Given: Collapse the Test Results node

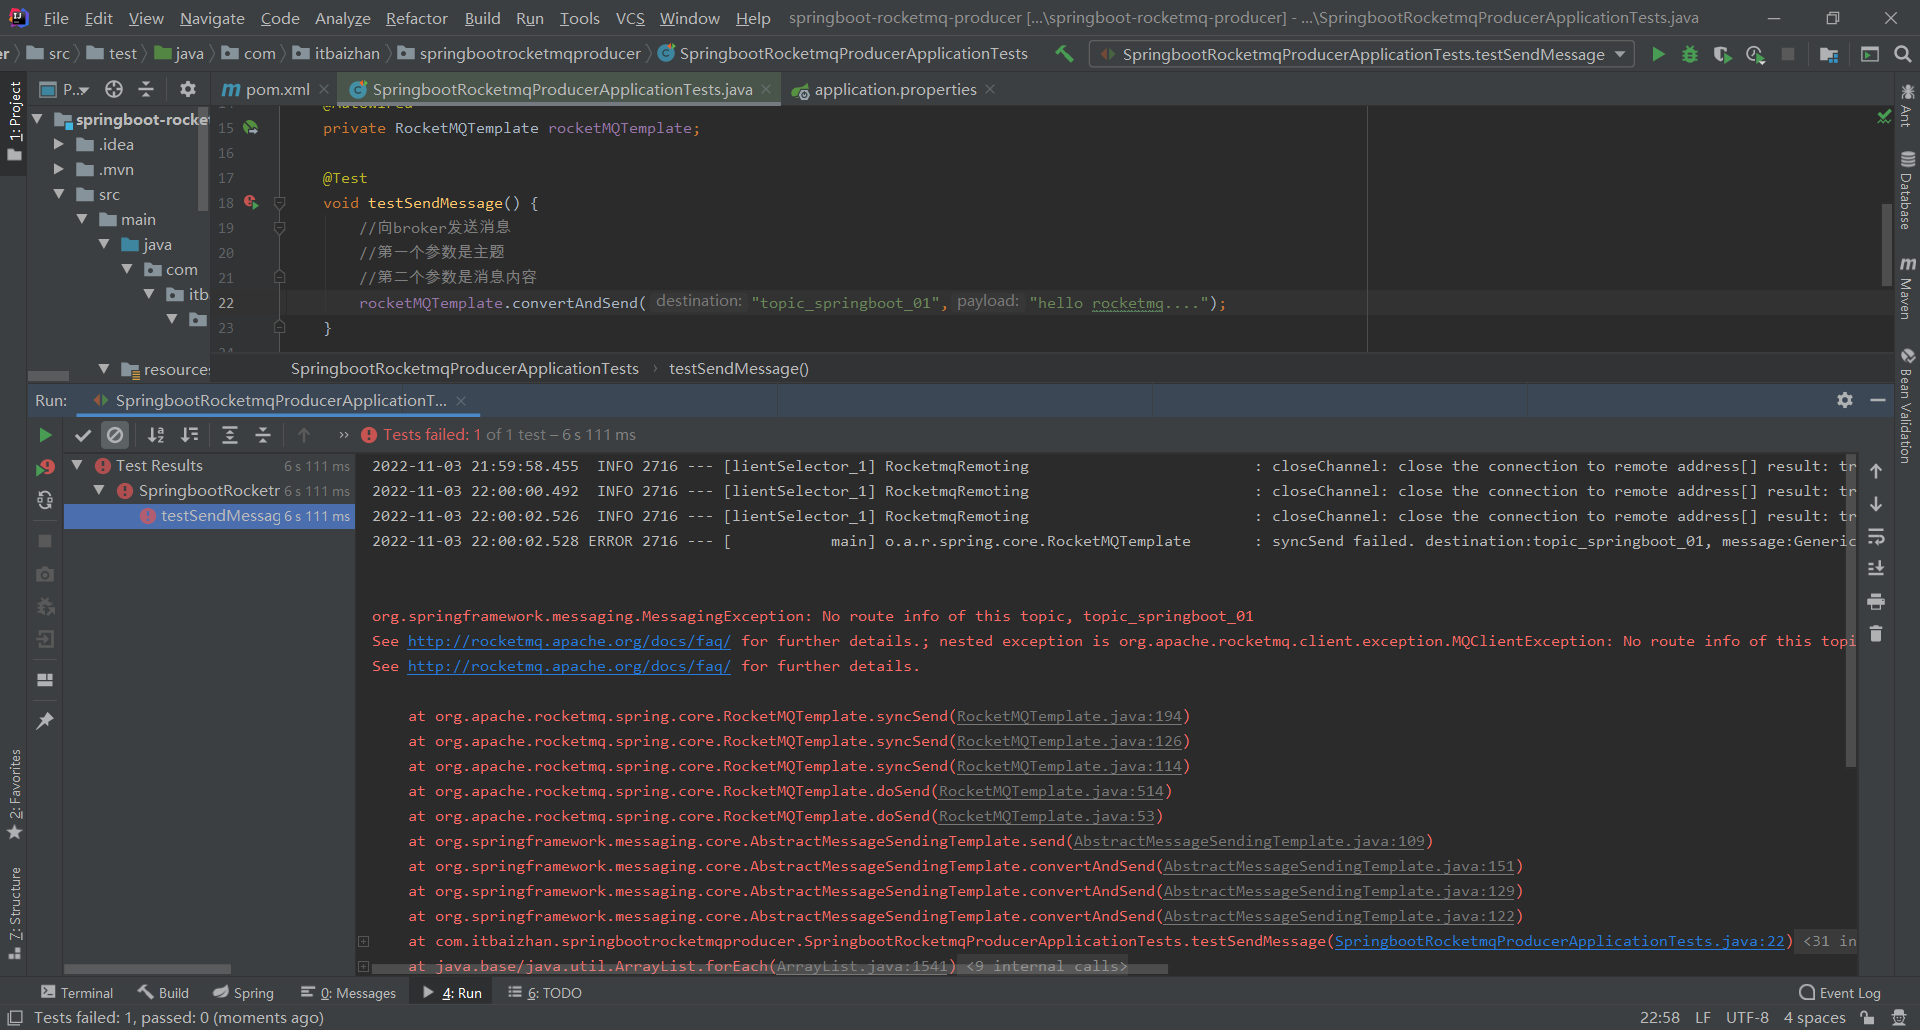Looking at the screenshot, I should pos(77,466).
